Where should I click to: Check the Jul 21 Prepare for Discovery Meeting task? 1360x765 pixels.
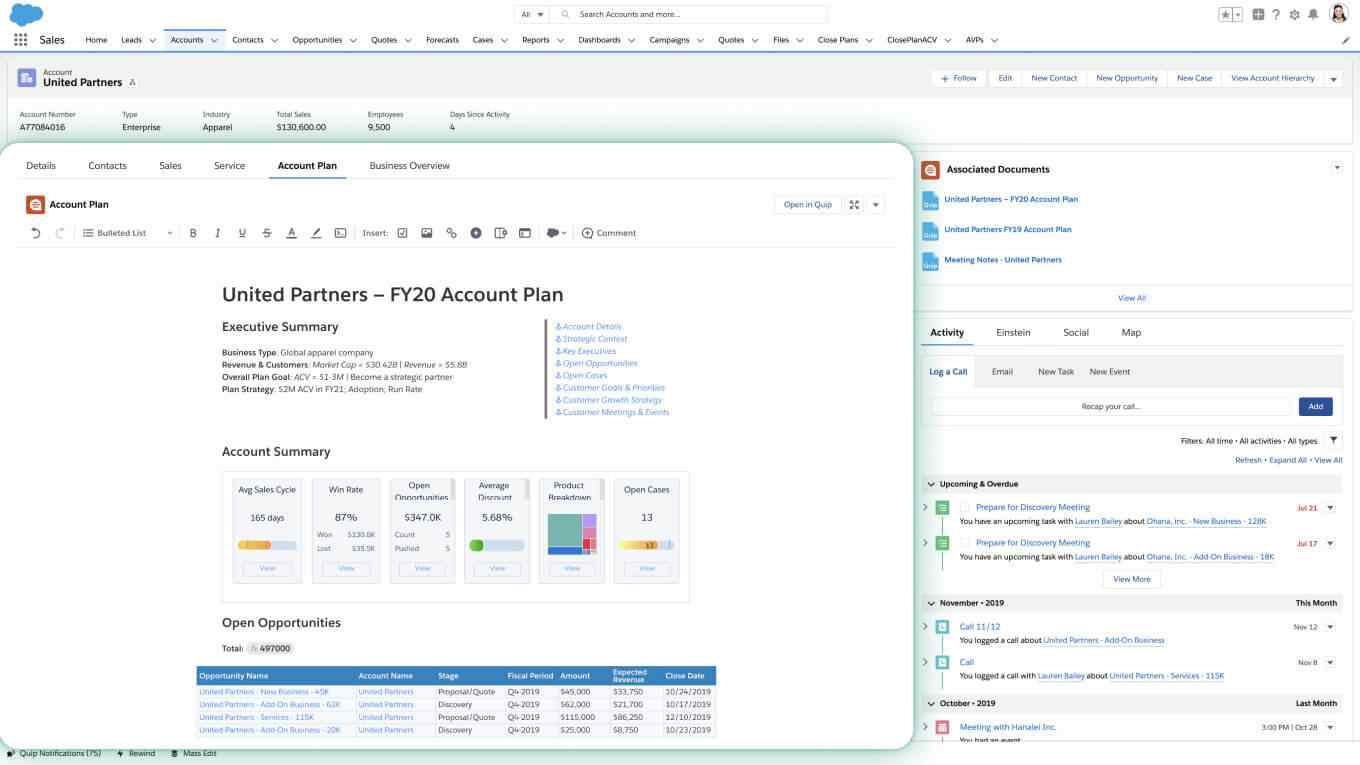965,507
